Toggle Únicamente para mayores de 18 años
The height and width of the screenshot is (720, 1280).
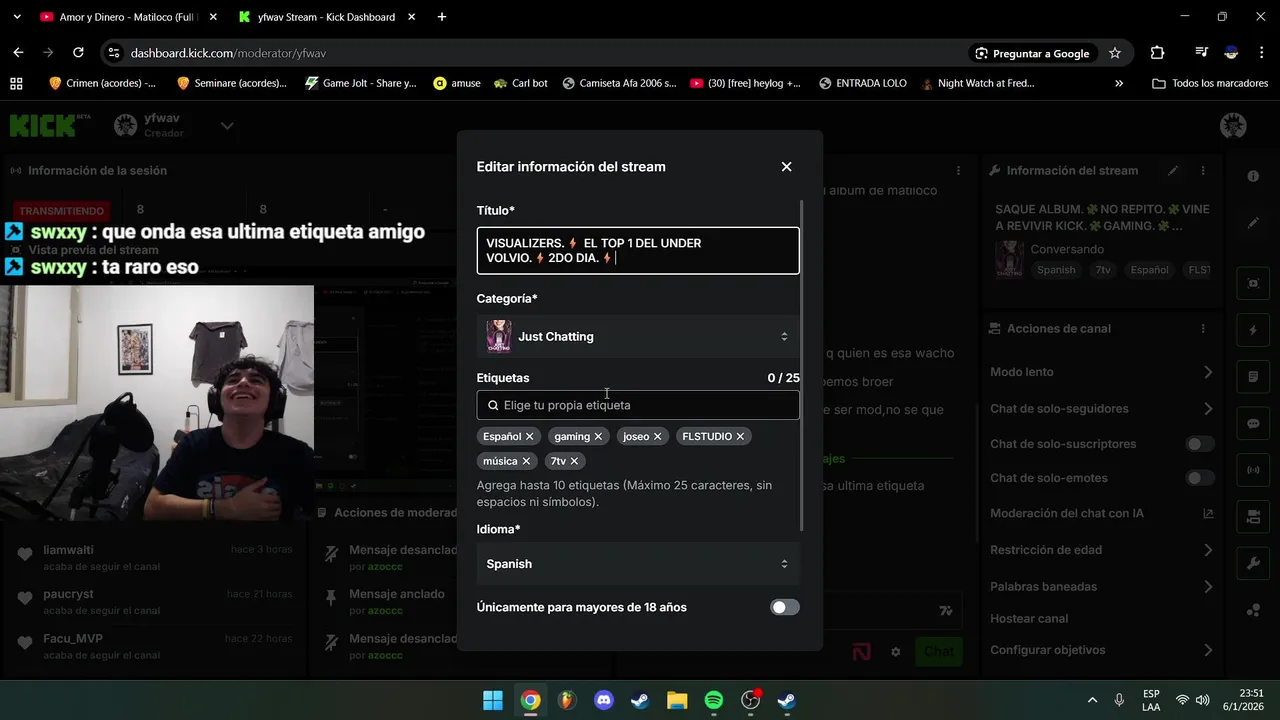[x=785, y=607]
